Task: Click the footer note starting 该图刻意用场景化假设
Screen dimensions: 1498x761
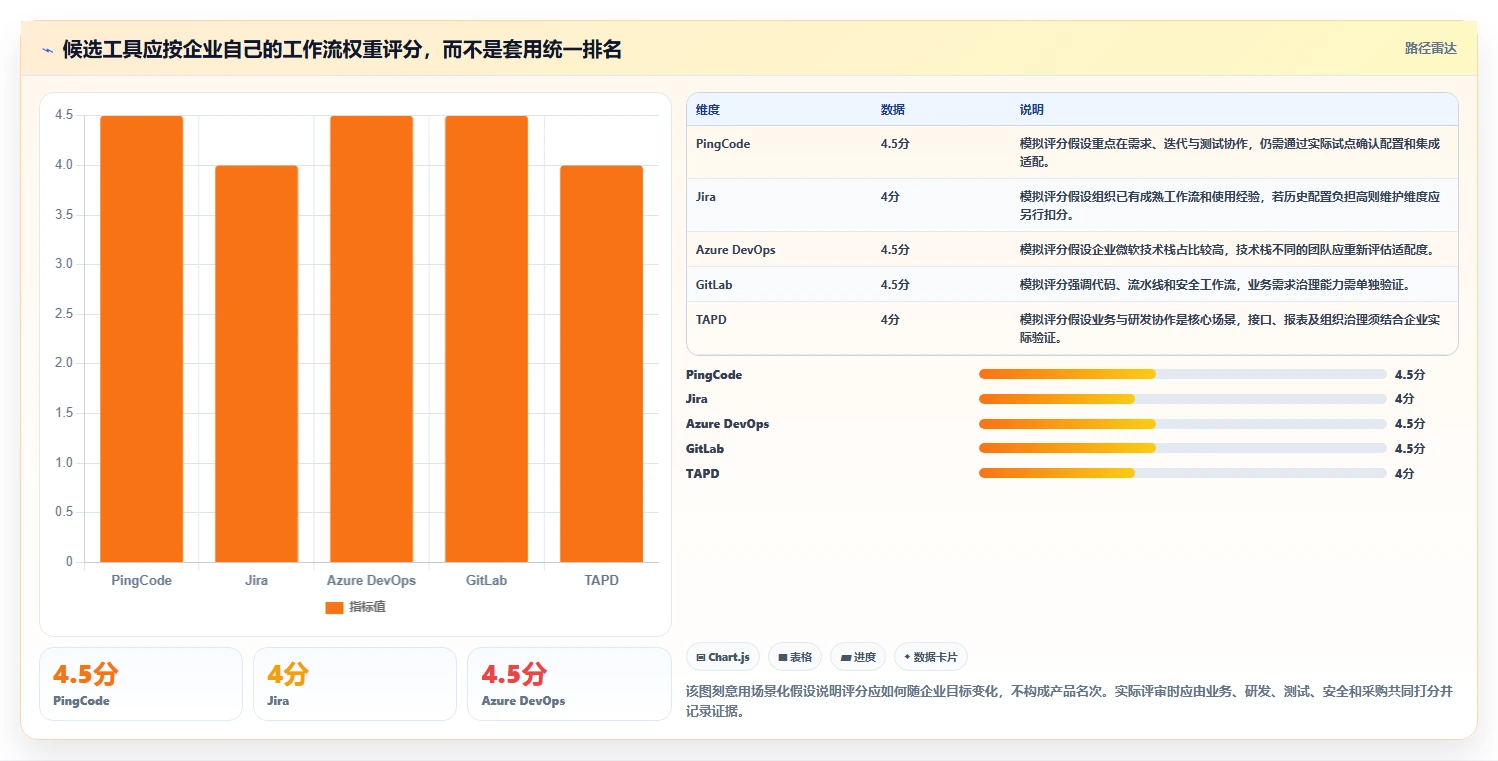Action: 1069,701
